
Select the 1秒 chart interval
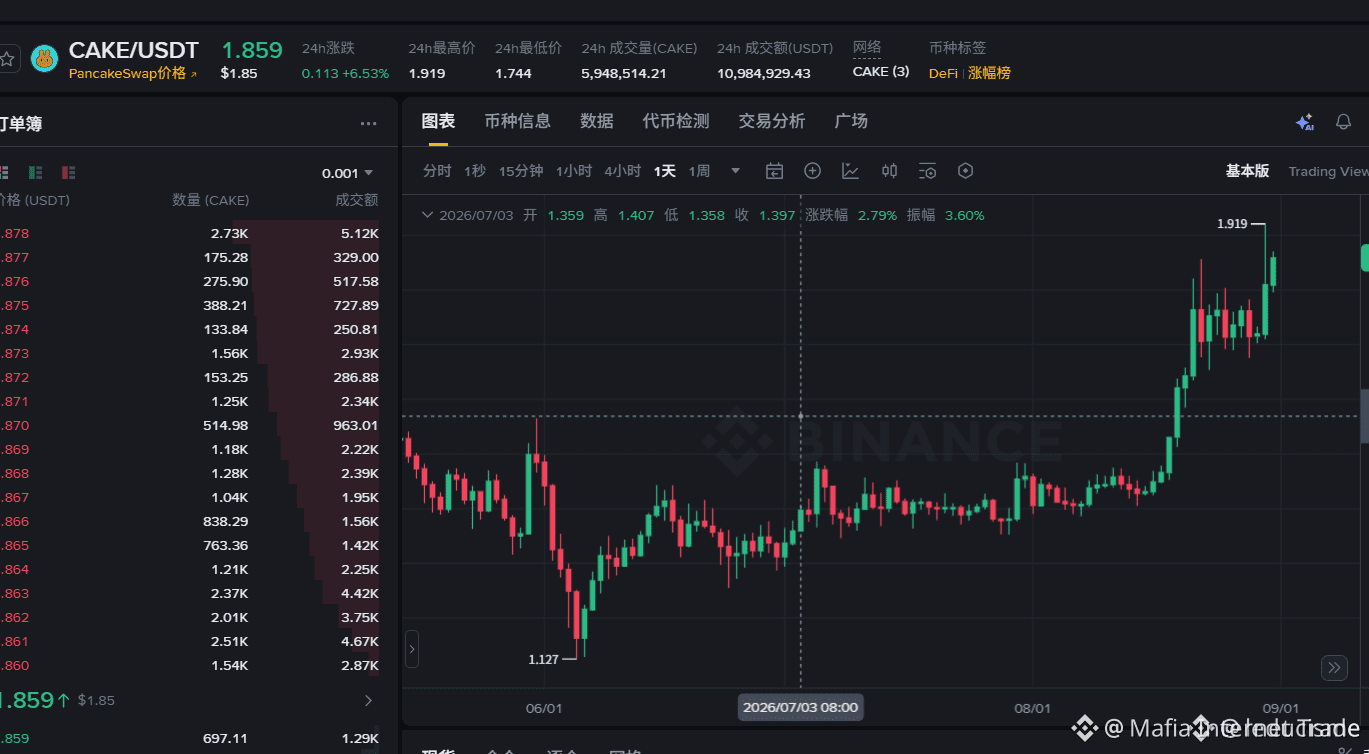[x=475, y=171]
